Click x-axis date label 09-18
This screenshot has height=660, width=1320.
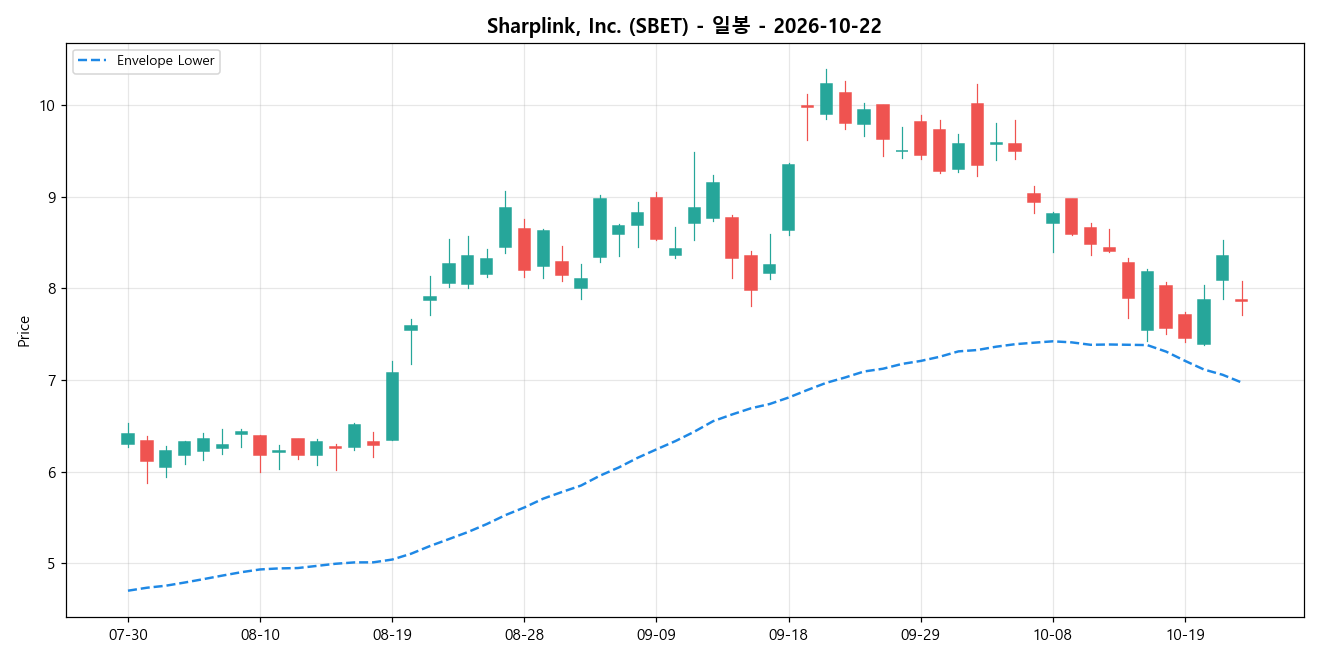(788, 634)
